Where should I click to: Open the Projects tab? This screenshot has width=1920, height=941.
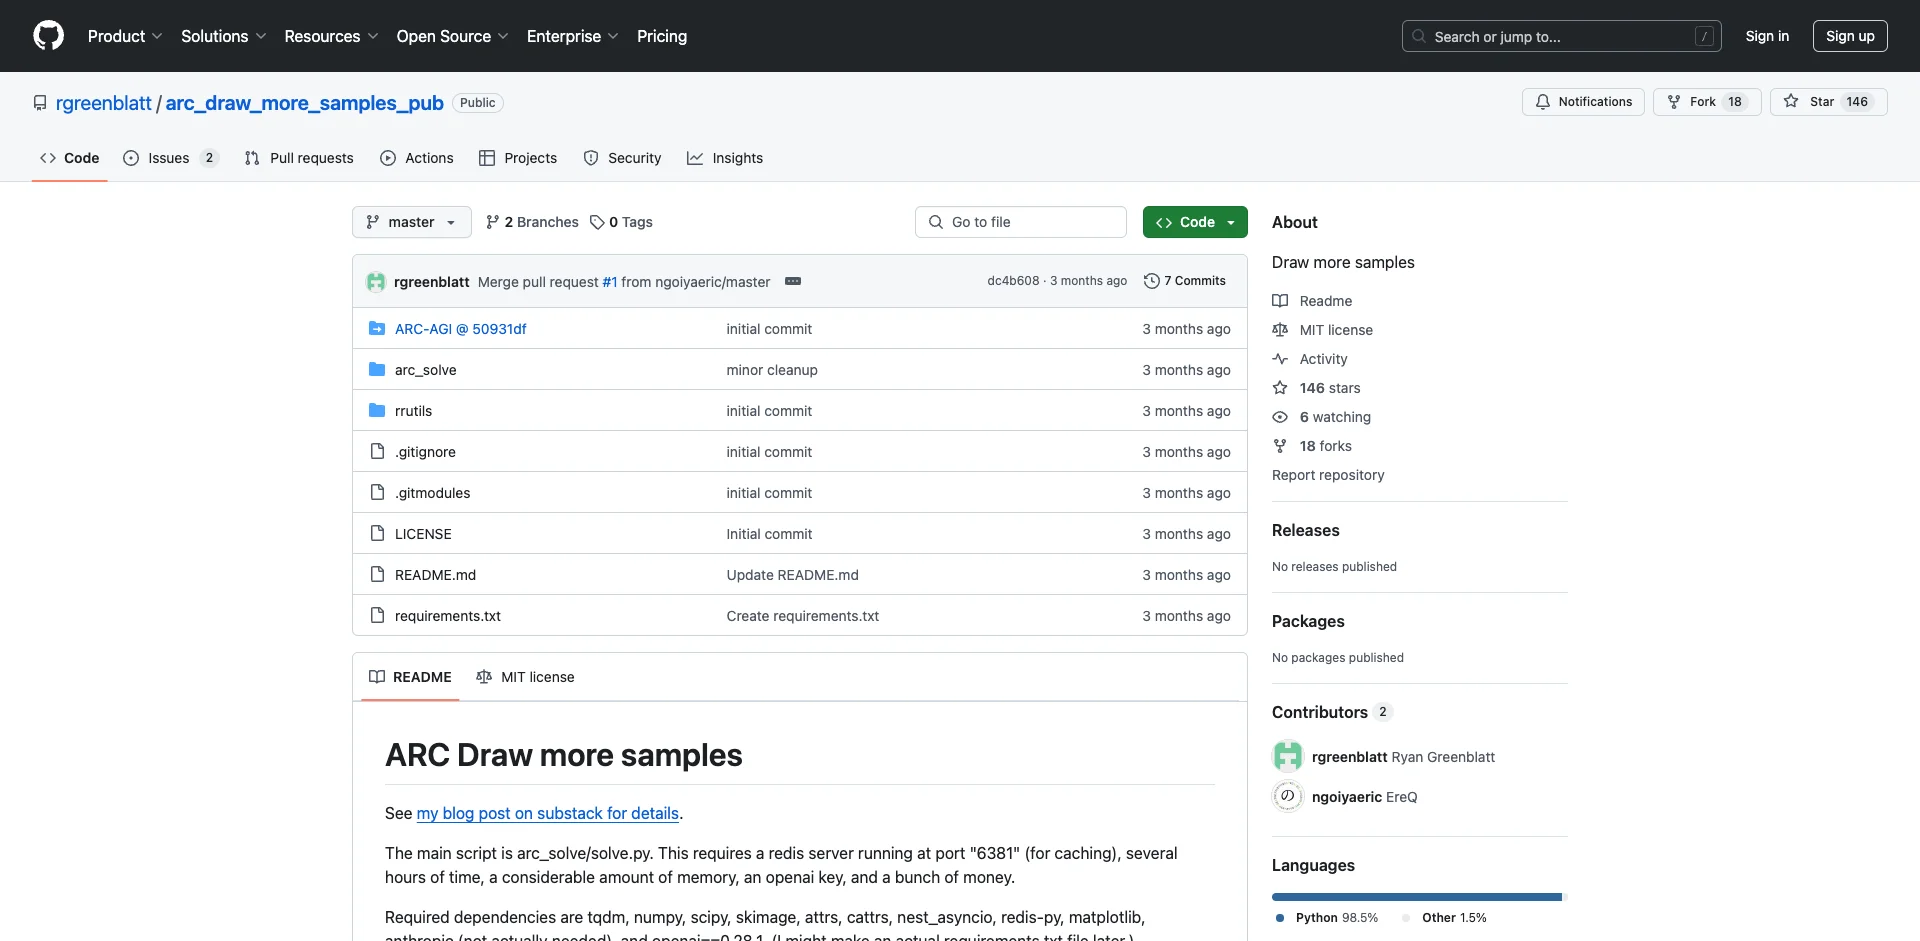(x=518, y=158)
